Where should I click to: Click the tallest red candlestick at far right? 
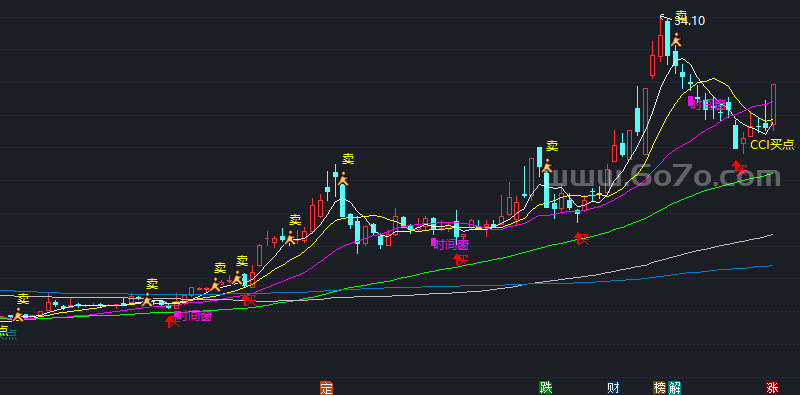point(773,105)
